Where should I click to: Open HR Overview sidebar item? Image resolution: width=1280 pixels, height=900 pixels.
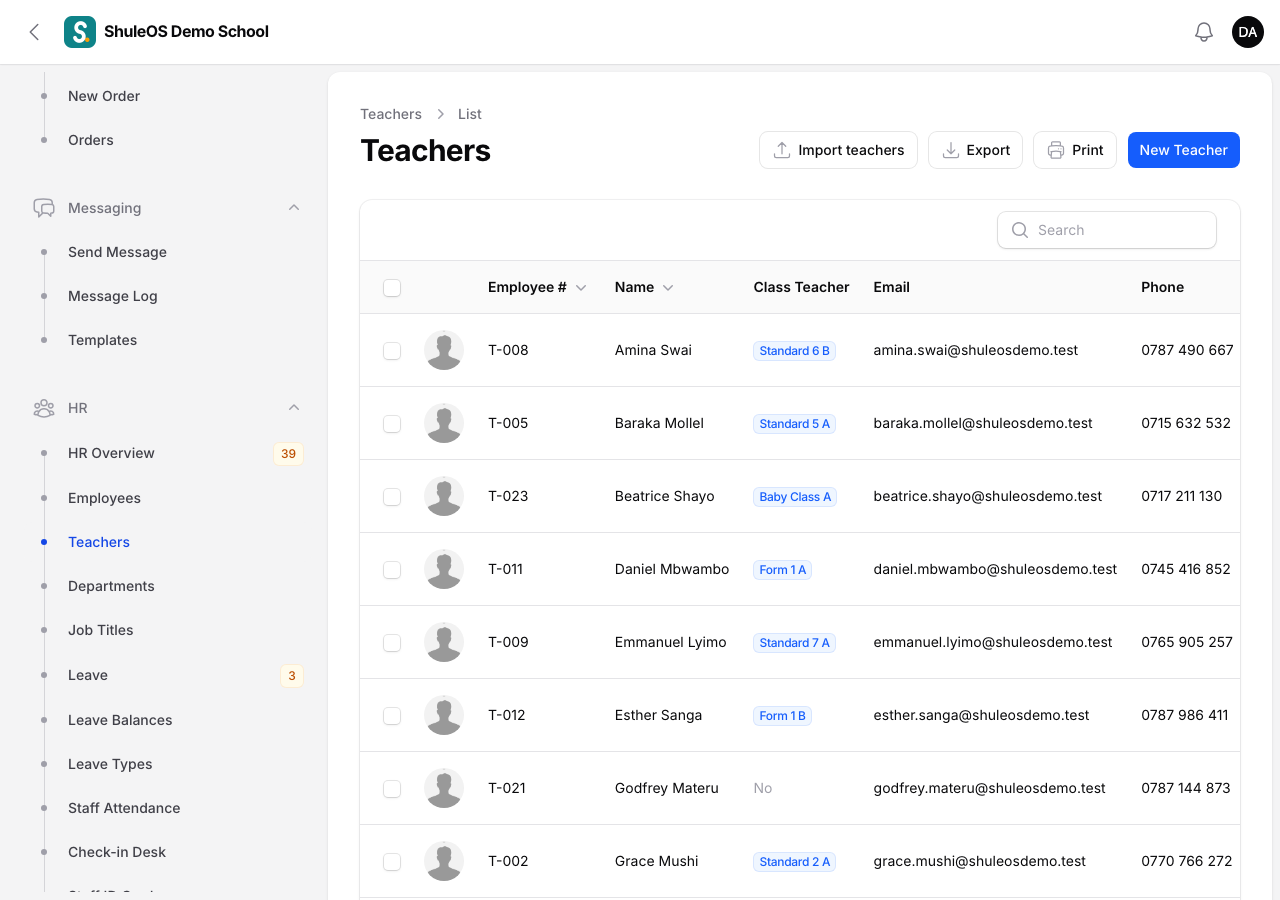coord(111,453)
